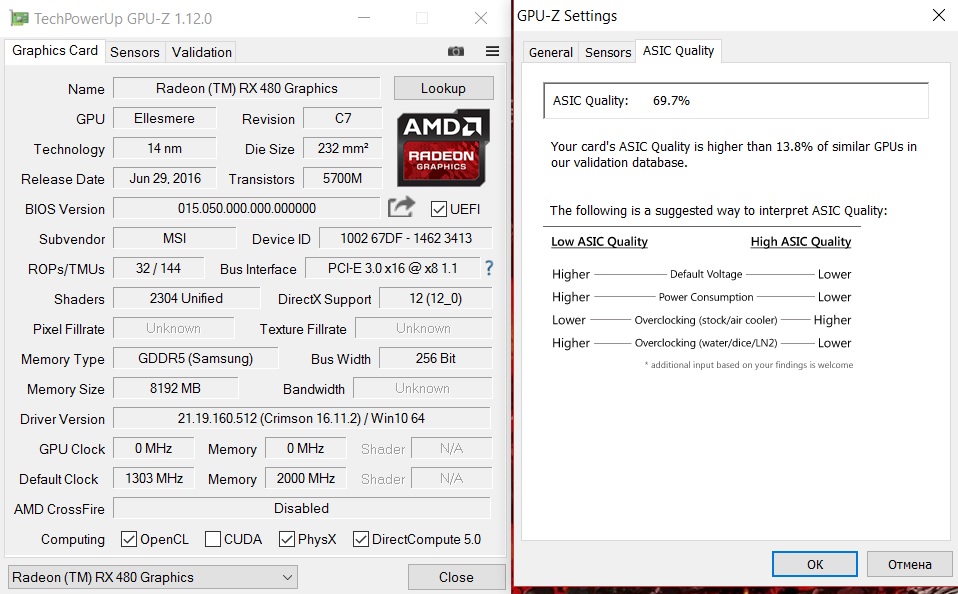Select the ASIC Quality tab

click(x=678, y=51)
